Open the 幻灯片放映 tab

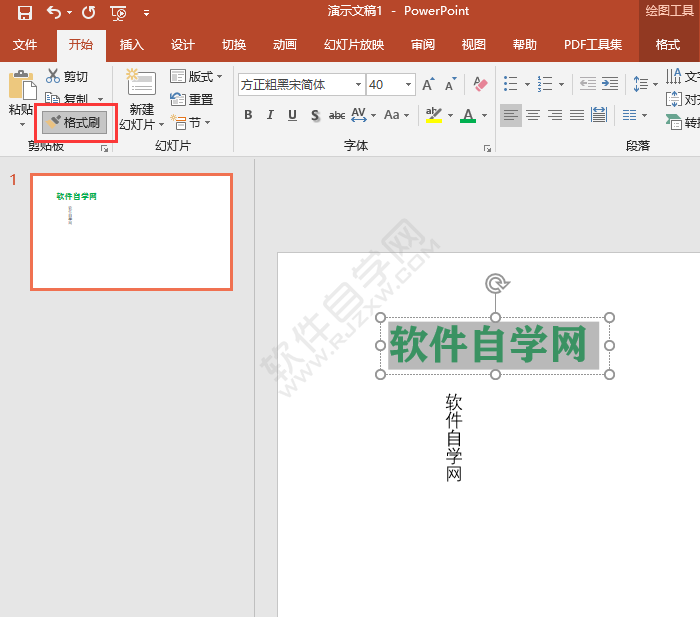coord(354,45)
